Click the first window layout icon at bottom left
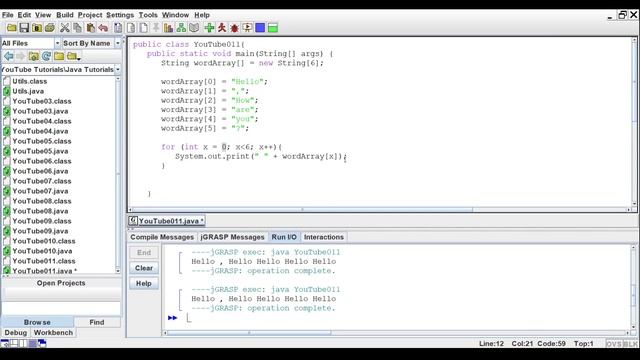The width and height of the screenshot is (640, 360). coord(5,343)
